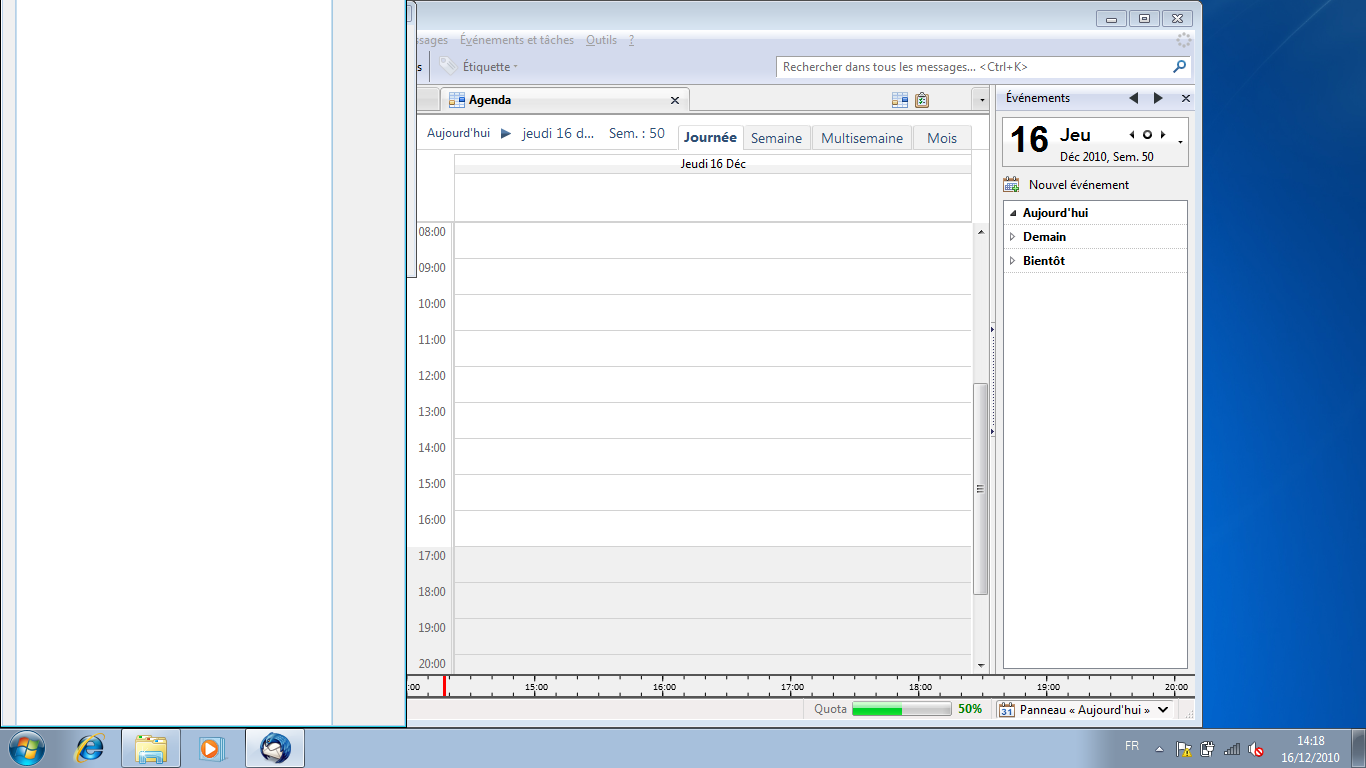This screenshot has width=1366, height=768.
Task: Click the muted volume icon in system tray
Action: pos(1256,749)
